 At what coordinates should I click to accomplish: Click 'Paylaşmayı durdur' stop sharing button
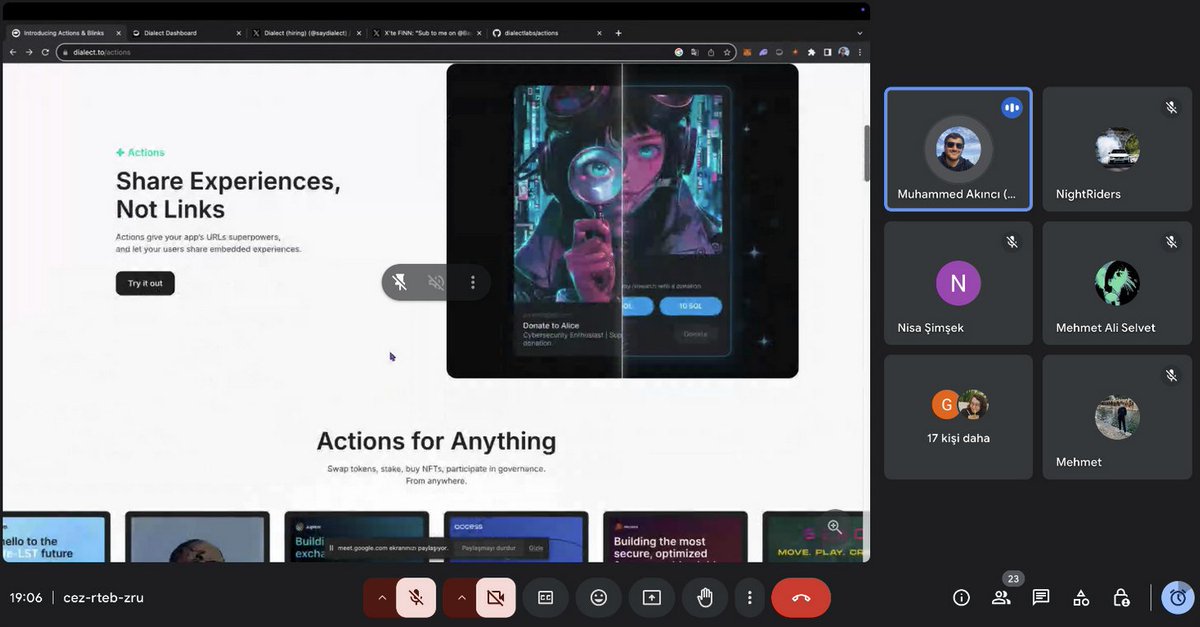click(x=489, y=548)
